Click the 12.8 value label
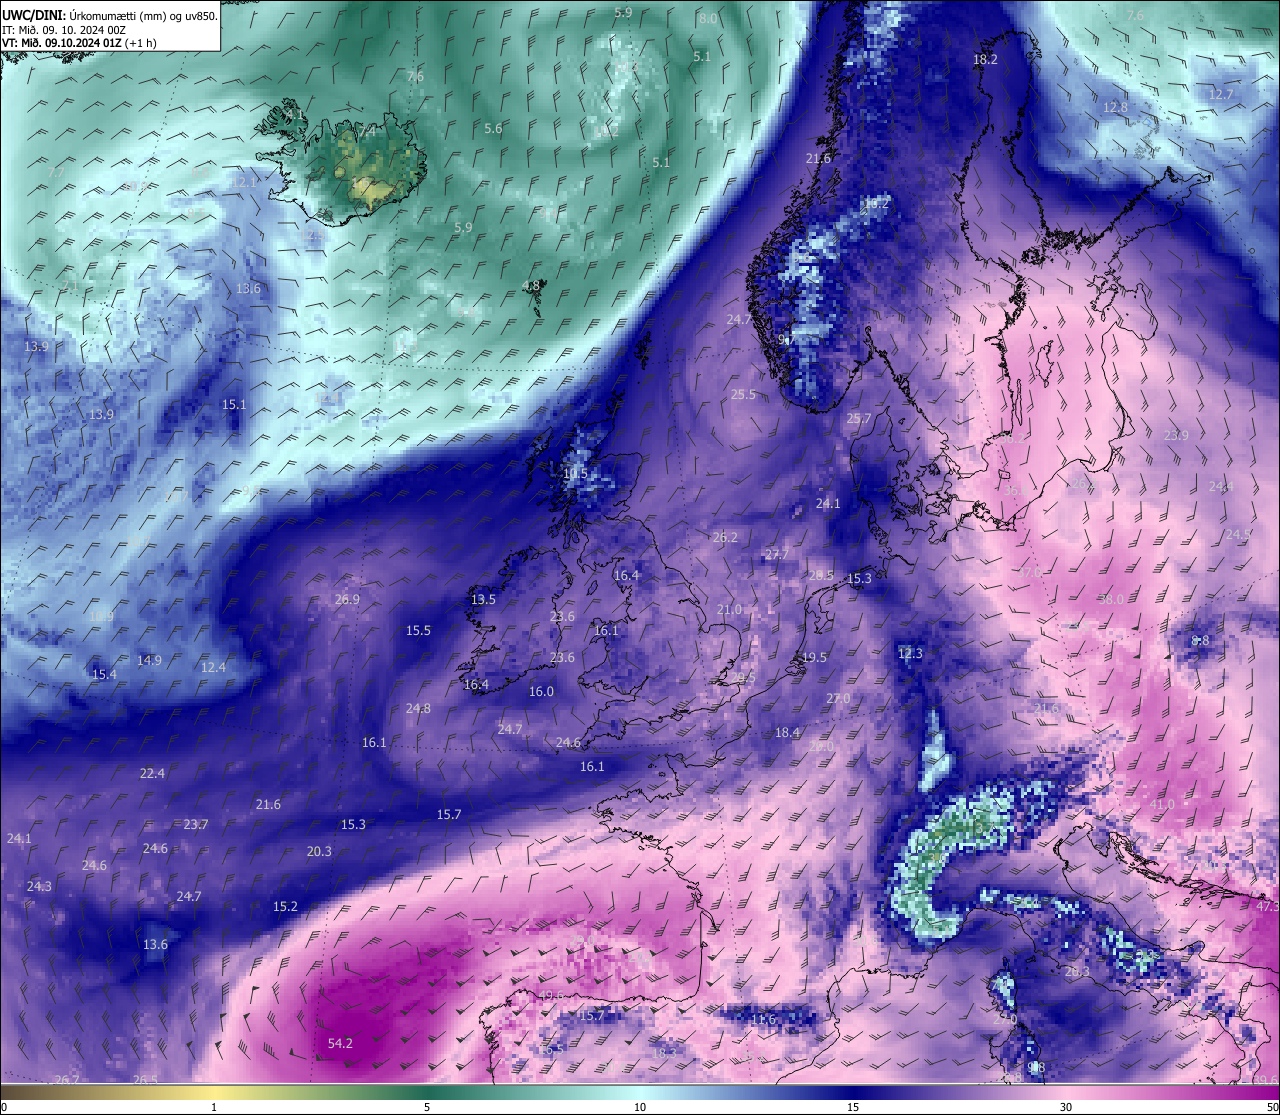Viewport: 1280px width, 1115px height. coord(1115,107)
